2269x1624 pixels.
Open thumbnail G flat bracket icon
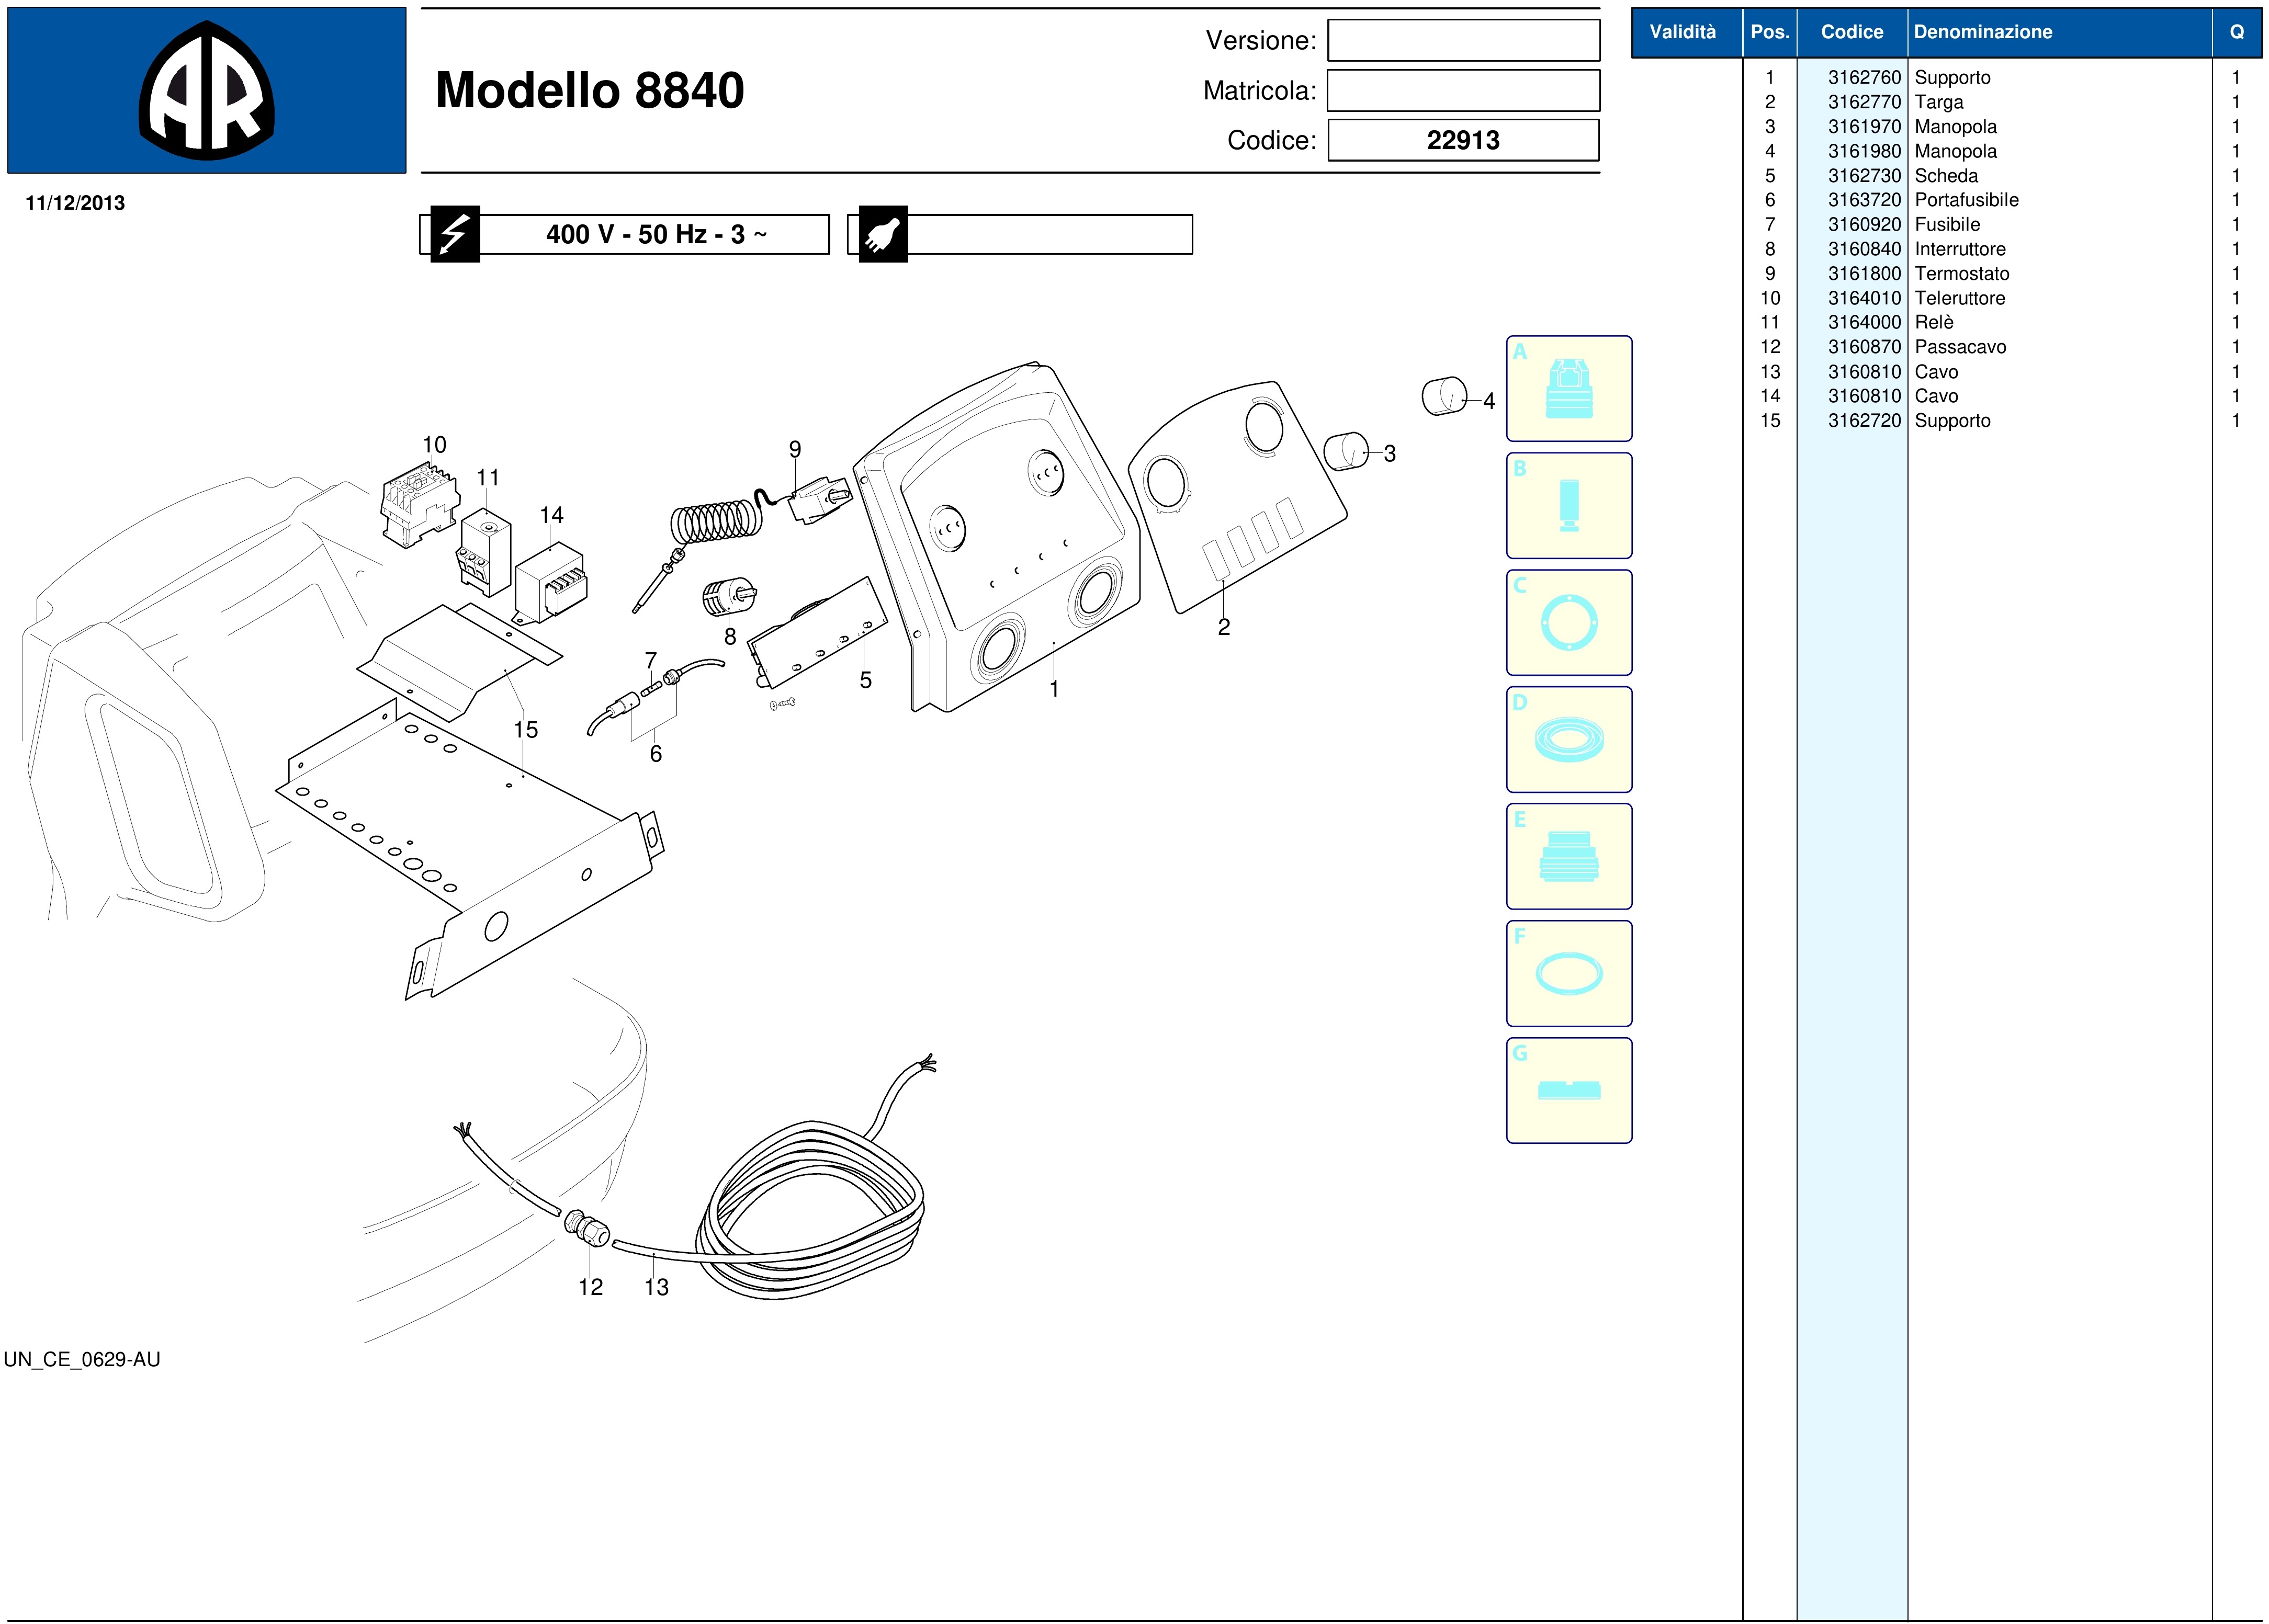tap(1568, 1091)
